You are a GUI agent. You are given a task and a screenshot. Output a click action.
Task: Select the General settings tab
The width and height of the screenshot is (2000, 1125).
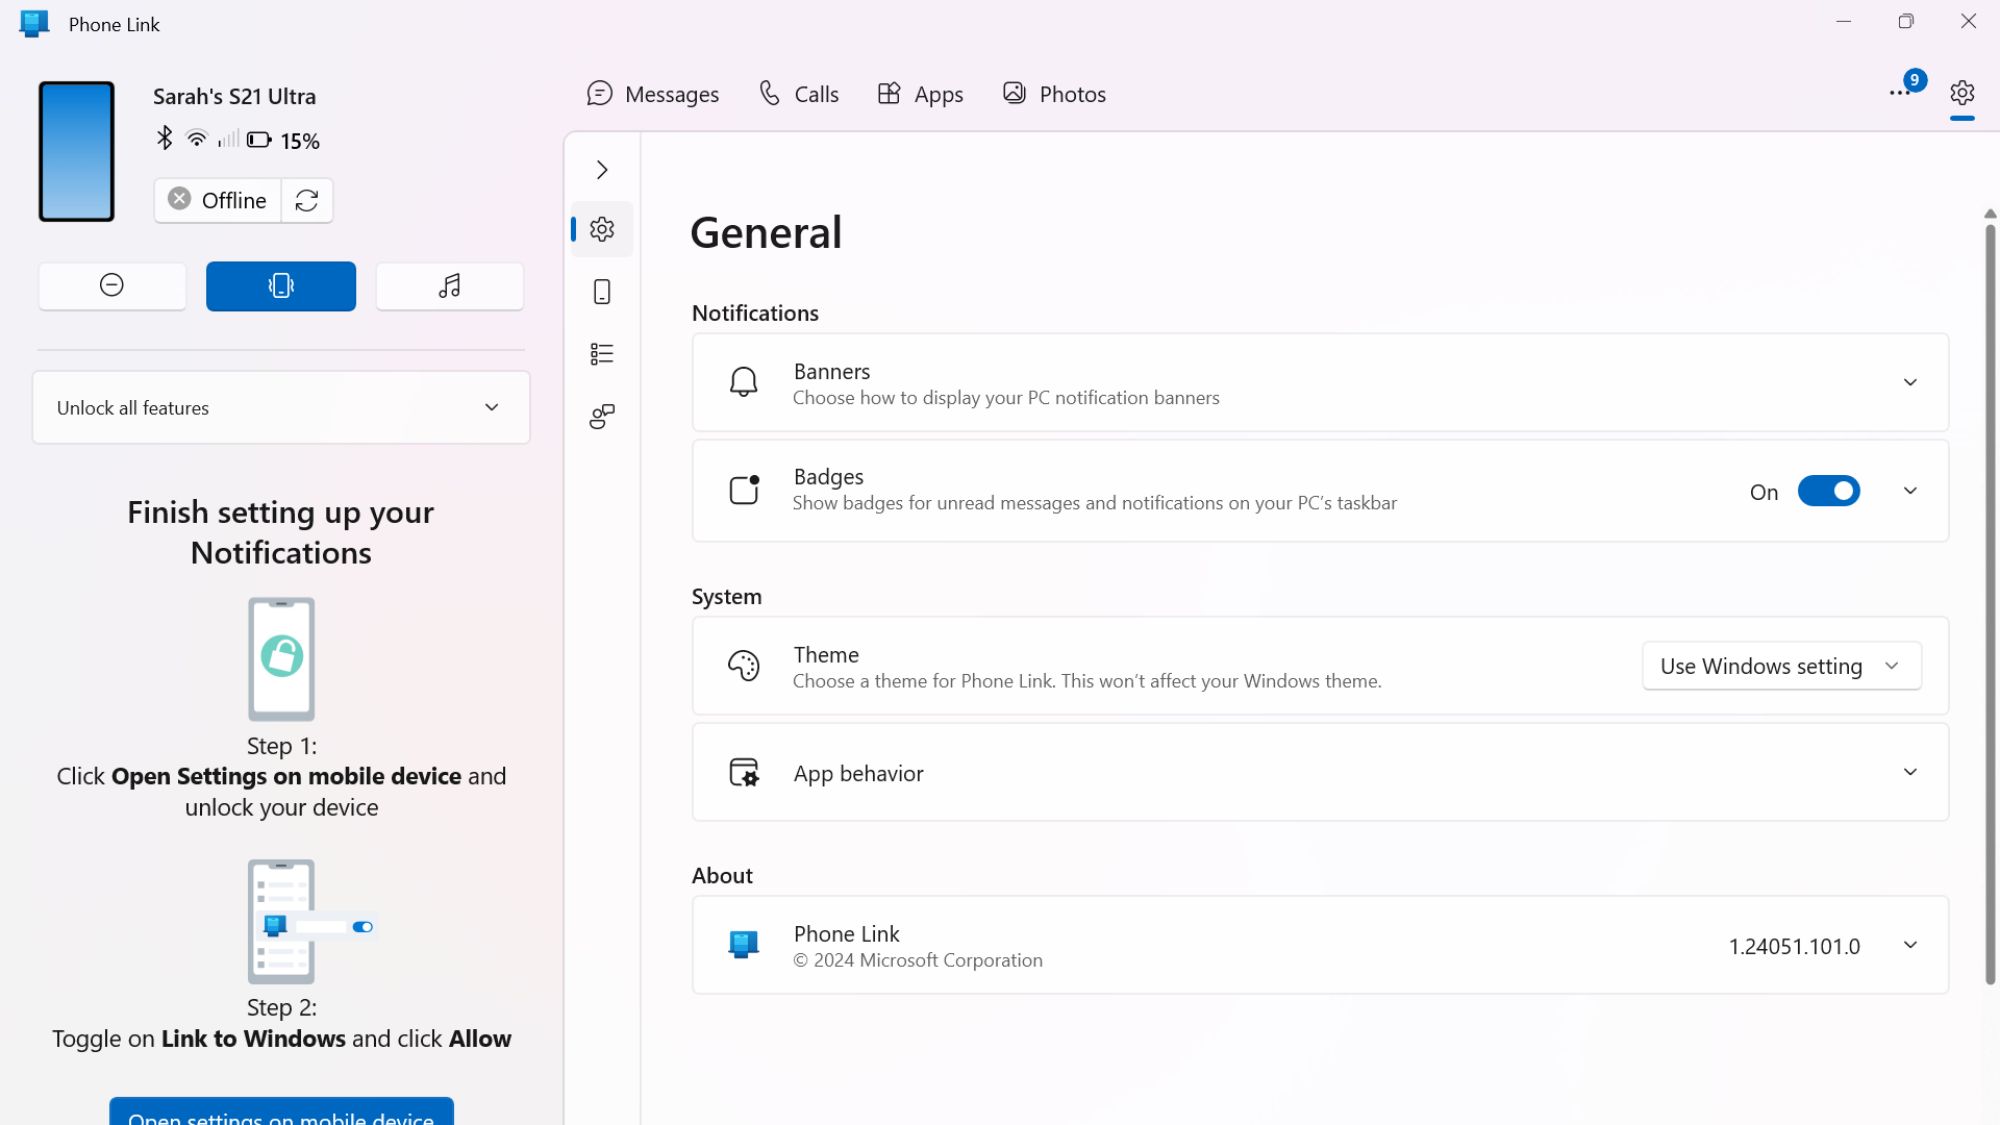pos(600,229)
